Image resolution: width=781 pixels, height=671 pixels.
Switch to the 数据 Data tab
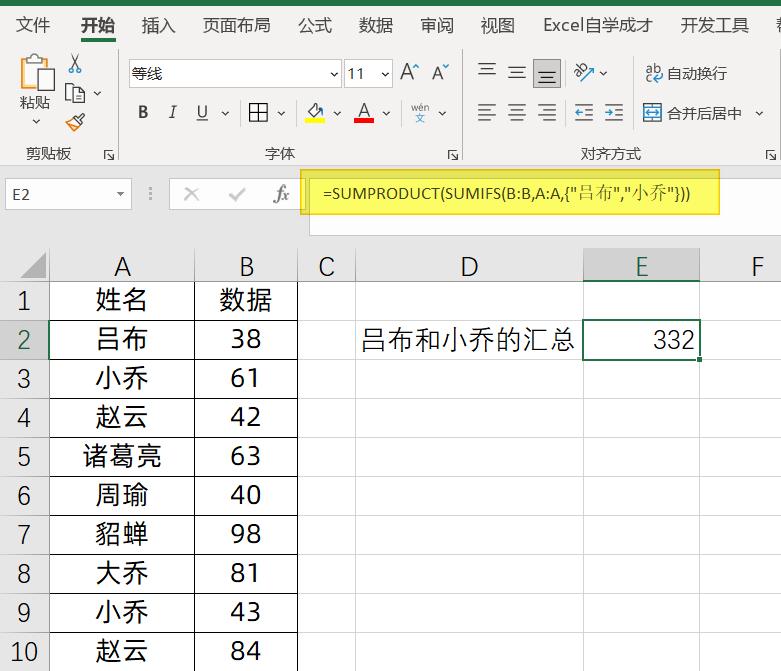(x=376, y=25)
